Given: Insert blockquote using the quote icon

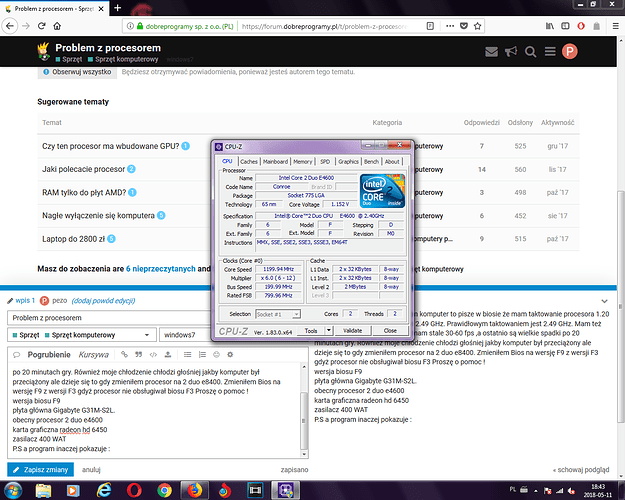Looking at the screenshot, I should [x=138, y=354].
